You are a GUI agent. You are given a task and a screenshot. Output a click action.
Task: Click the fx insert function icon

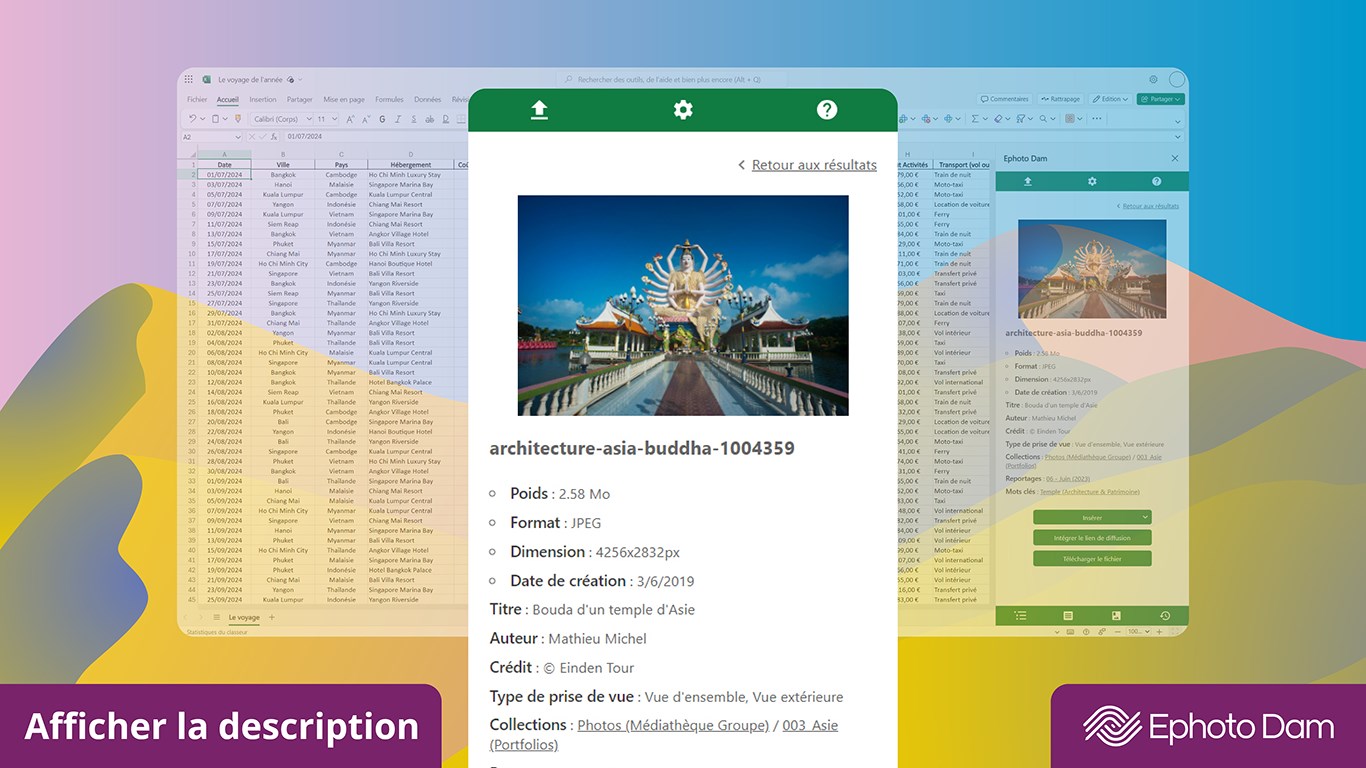[x=274, y=136]
